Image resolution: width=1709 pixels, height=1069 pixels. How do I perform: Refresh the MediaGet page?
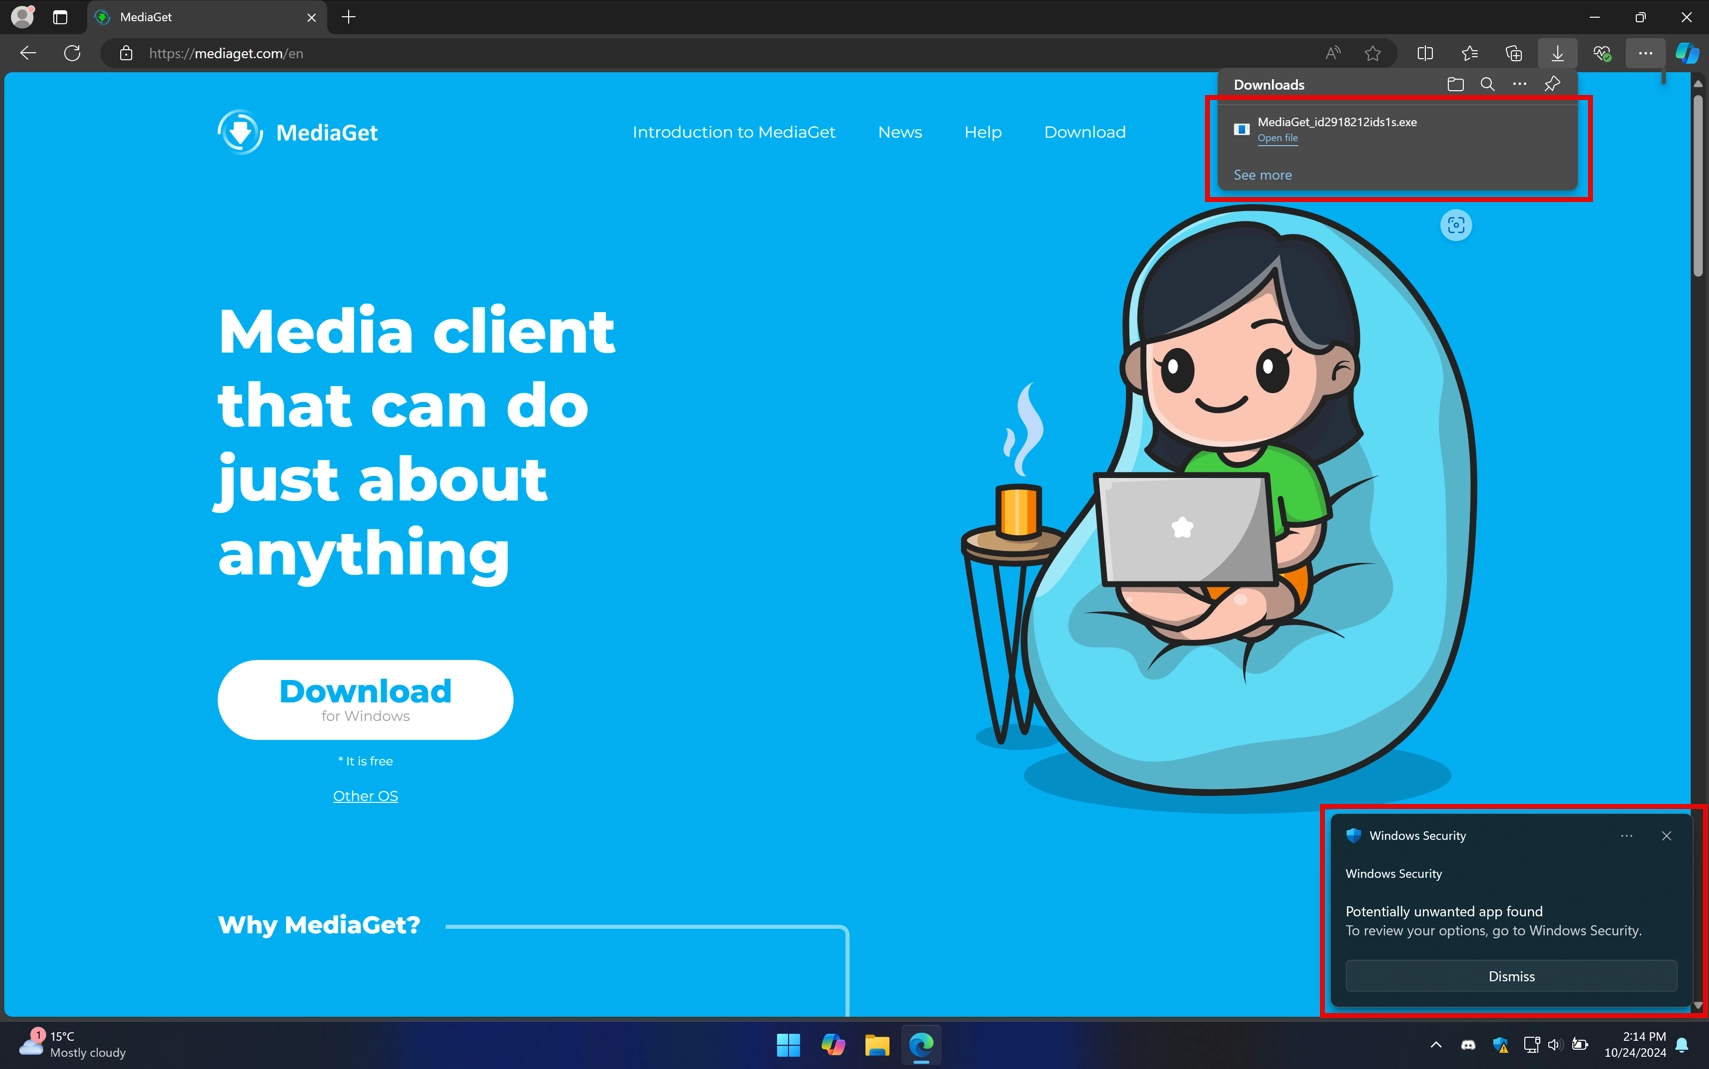pos(72,53)
